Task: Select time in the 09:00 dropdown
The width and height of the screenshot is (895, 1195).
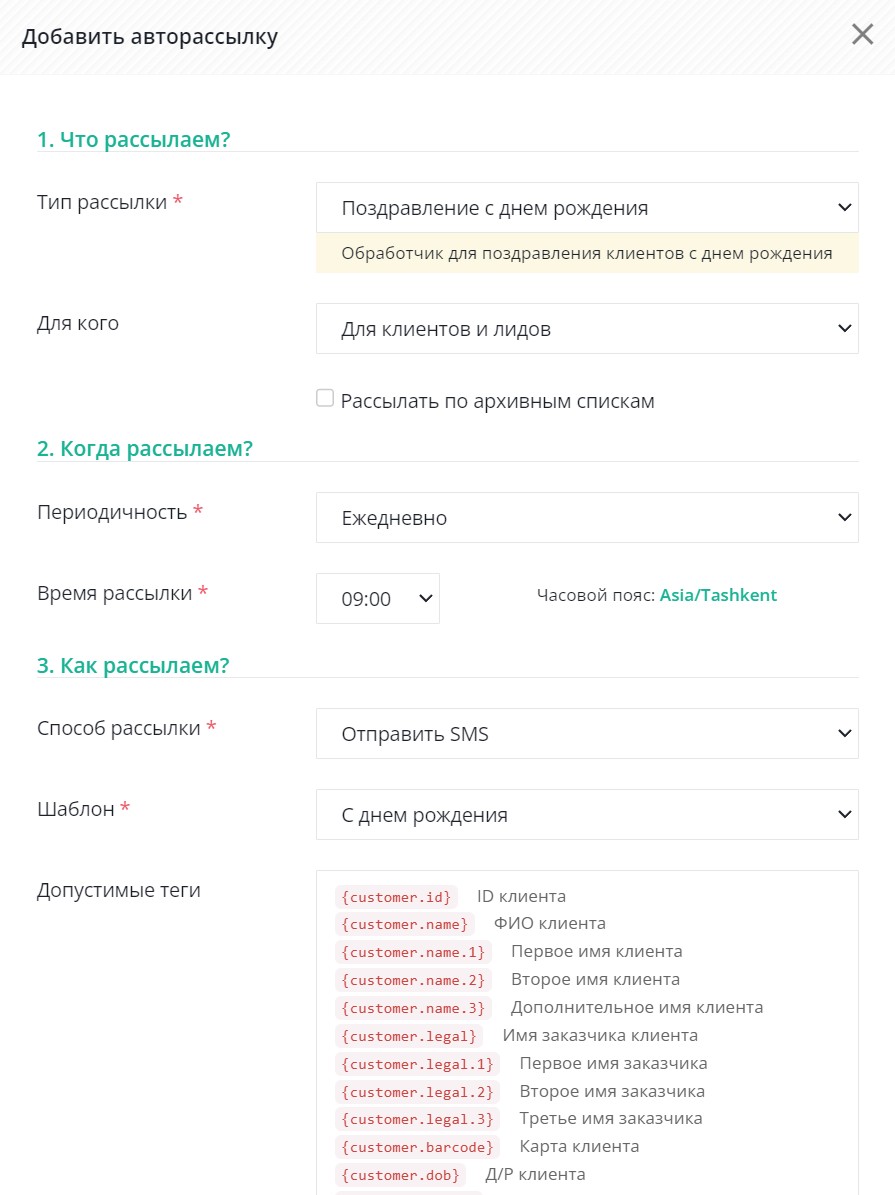Action: click(377, 598)
